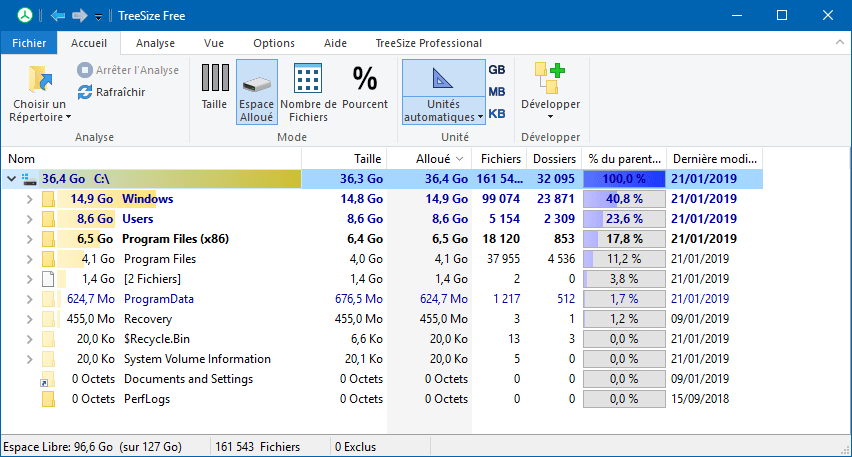Click the PerfLogs folder icon

48,399
